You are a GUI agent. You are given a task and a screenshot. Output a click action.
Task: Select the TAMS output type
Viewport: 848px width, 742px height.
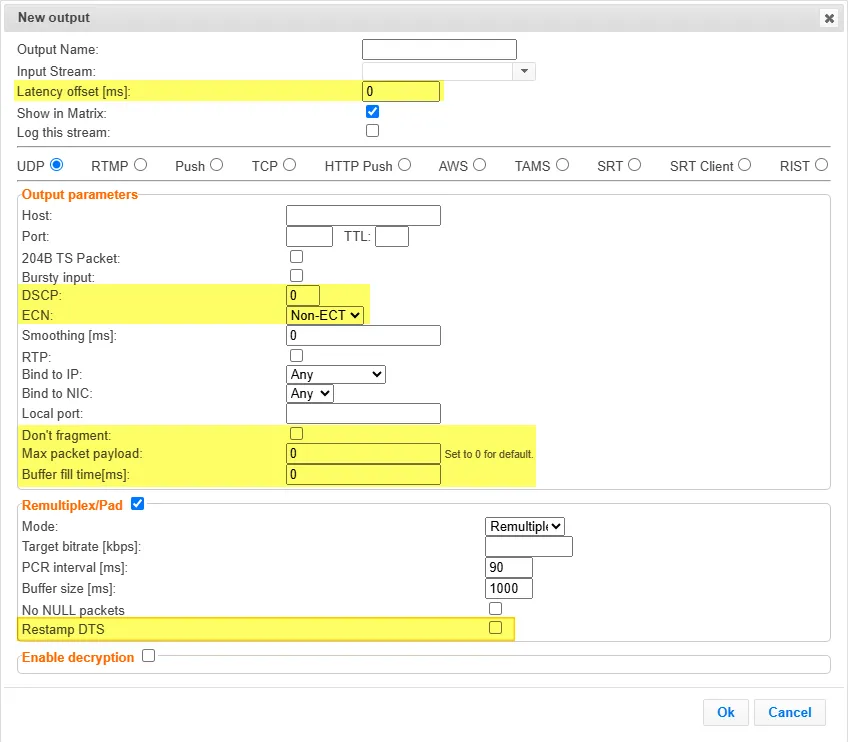(562, 164)
